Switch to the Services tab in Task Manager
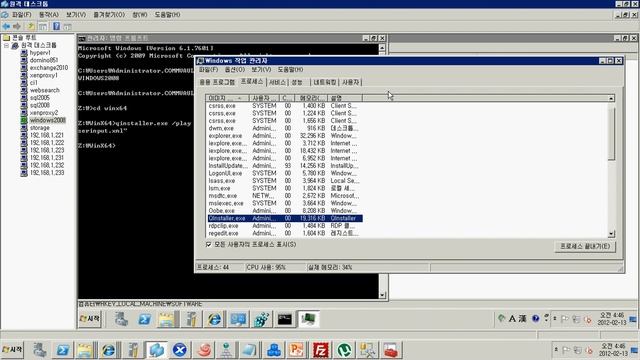Screen dimensions: 640x360 pos(277,82)
